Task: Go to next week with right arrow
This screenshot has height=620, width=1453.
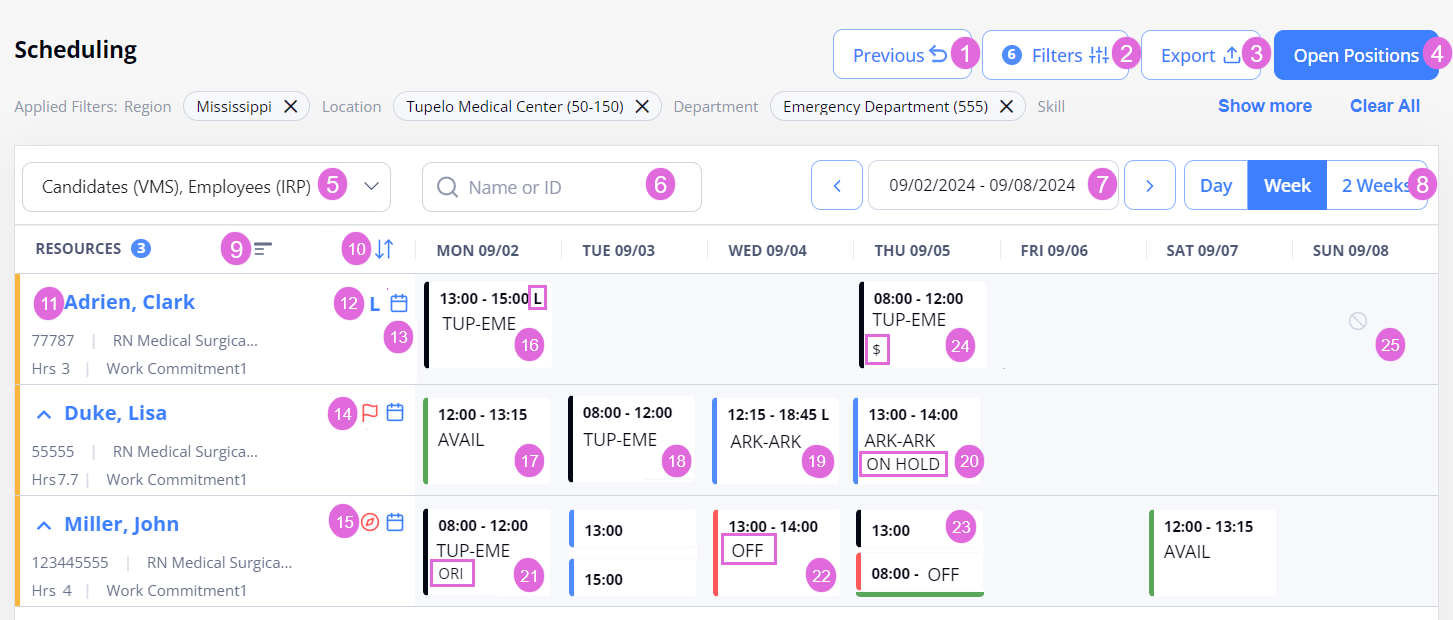Action: point(1150,186)
